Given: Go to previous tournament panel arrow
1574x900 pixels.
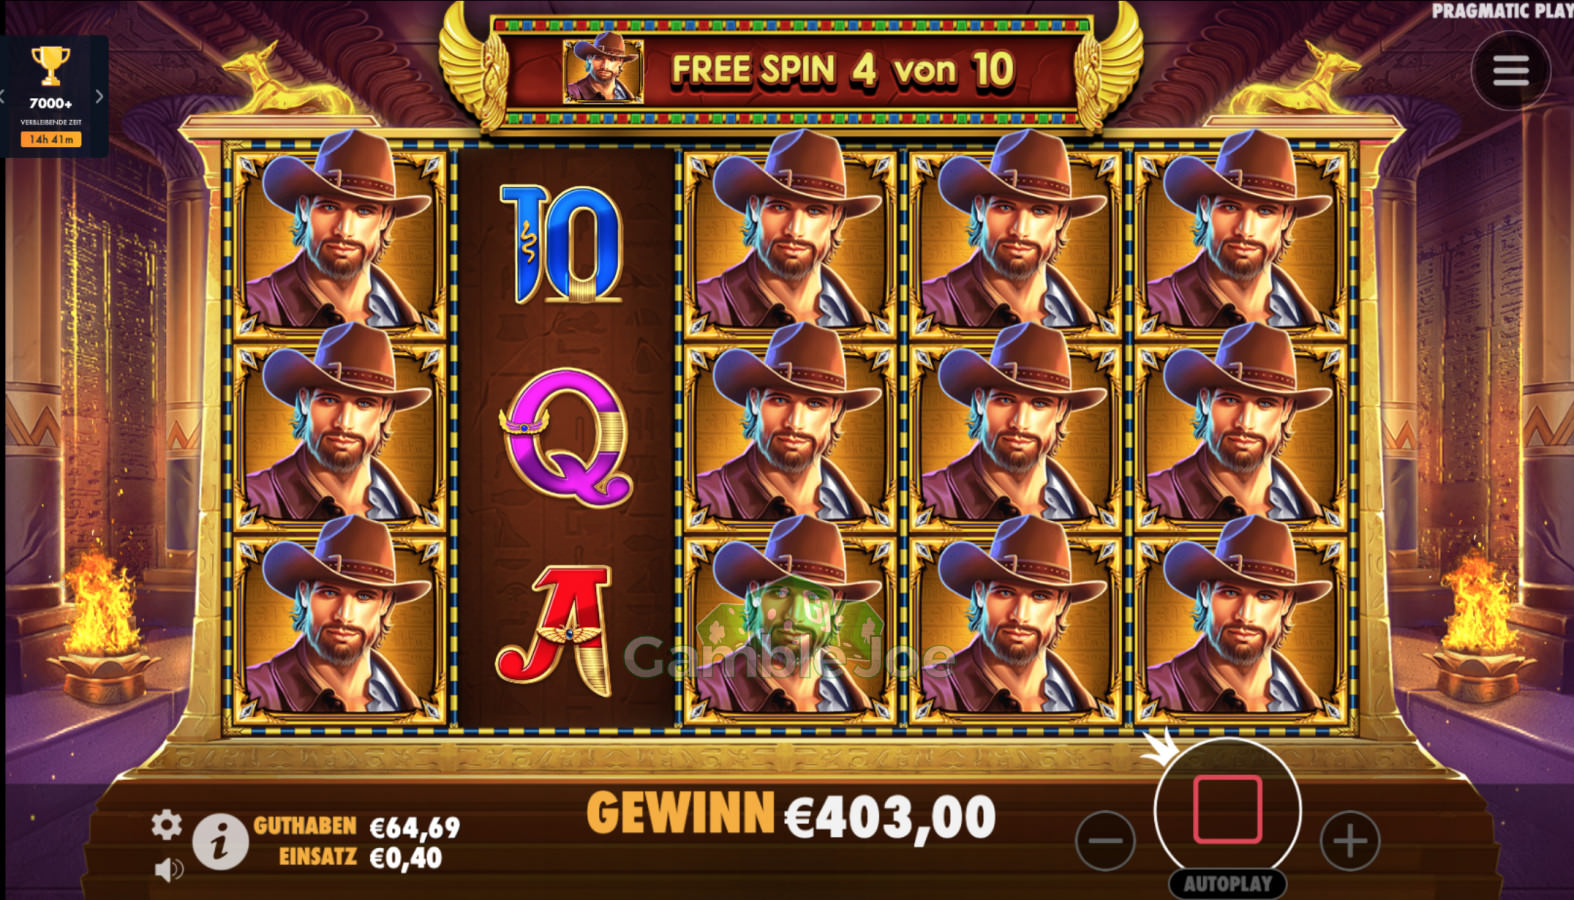Looking at the screenshot, I should [x=3, y=97].
